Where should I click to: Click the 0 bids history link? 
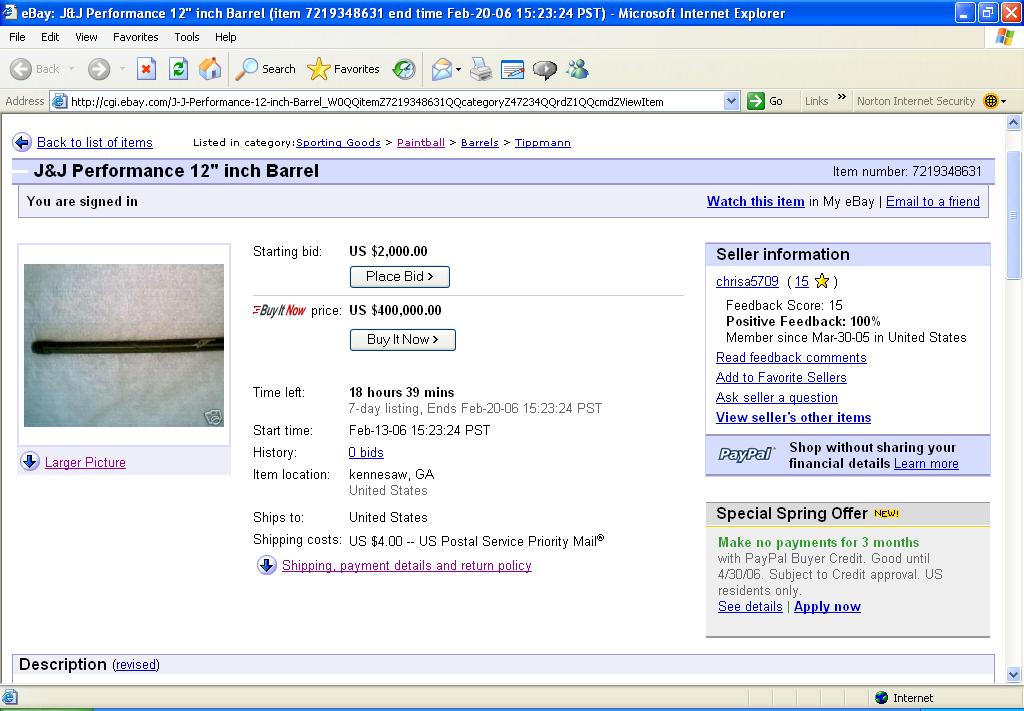pos(366,452)
